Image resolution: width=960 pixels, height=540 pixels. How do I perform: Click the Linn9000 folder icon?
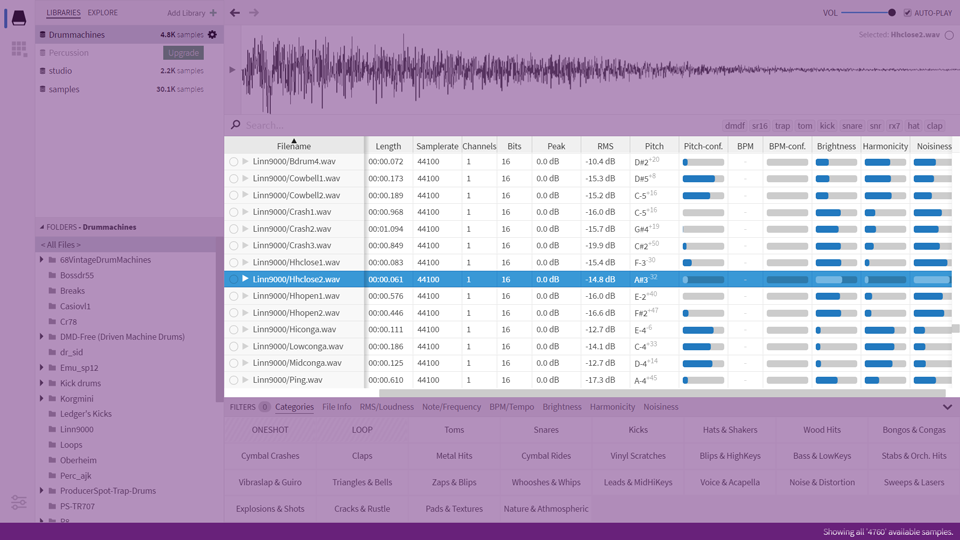pyautogui.click(x=52, y=429)
